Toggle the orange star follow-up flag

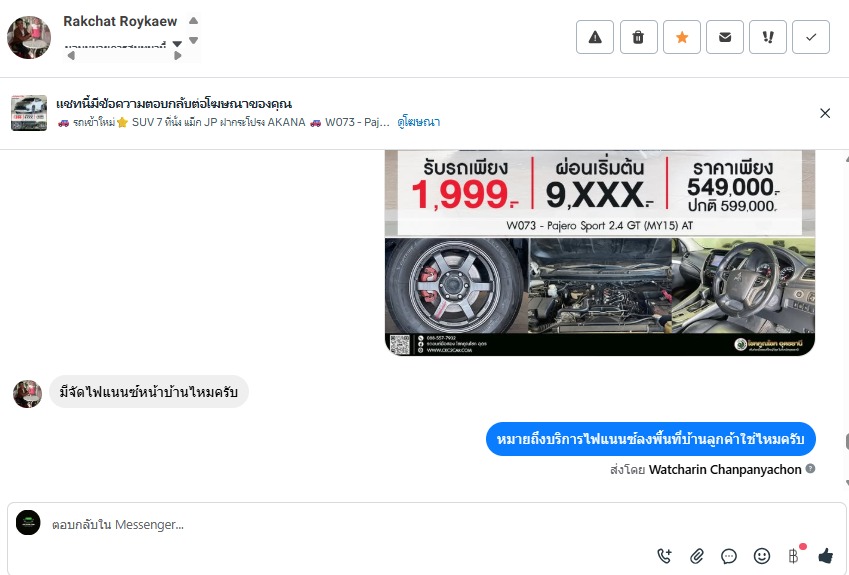point(682,37)
